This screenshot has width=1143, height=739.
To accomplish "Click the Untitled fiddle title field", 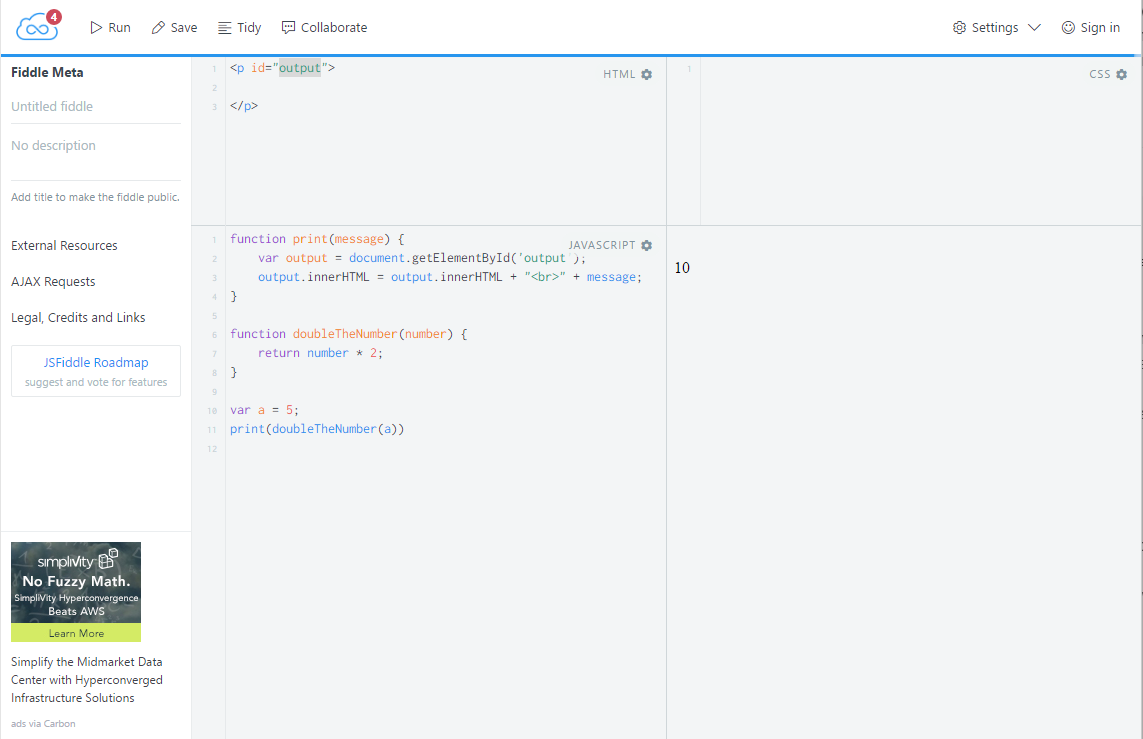I will pyautogui.click(x=95, y=107).
